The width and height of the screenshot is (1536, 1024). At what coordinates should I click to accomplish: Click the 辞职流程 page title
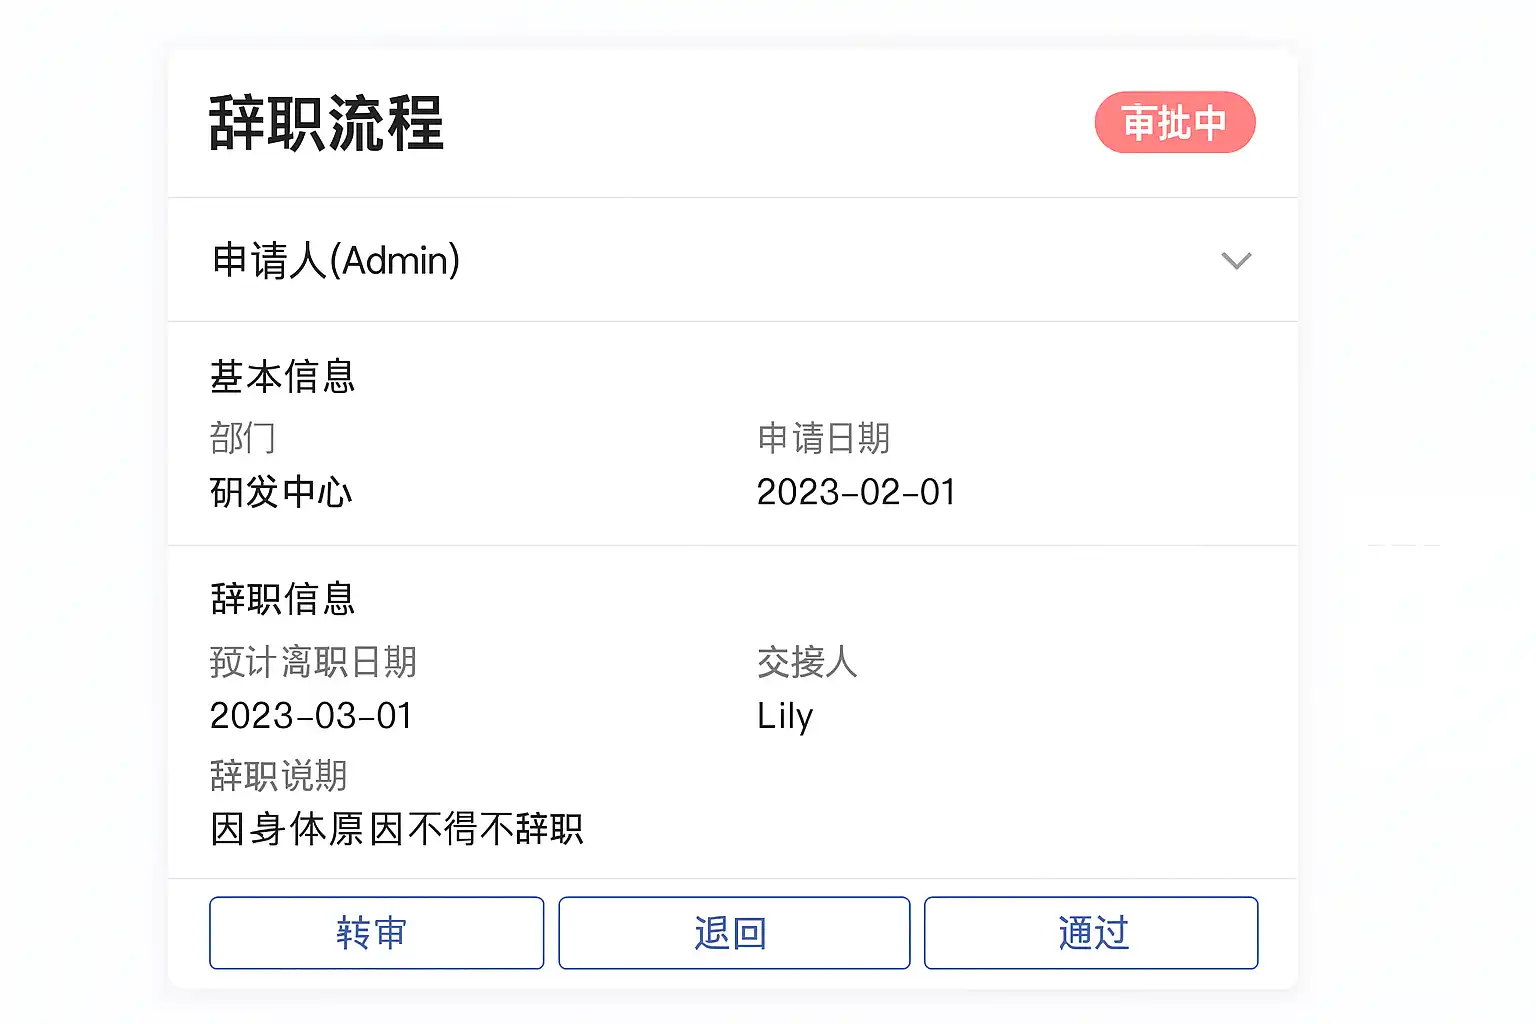326,124
